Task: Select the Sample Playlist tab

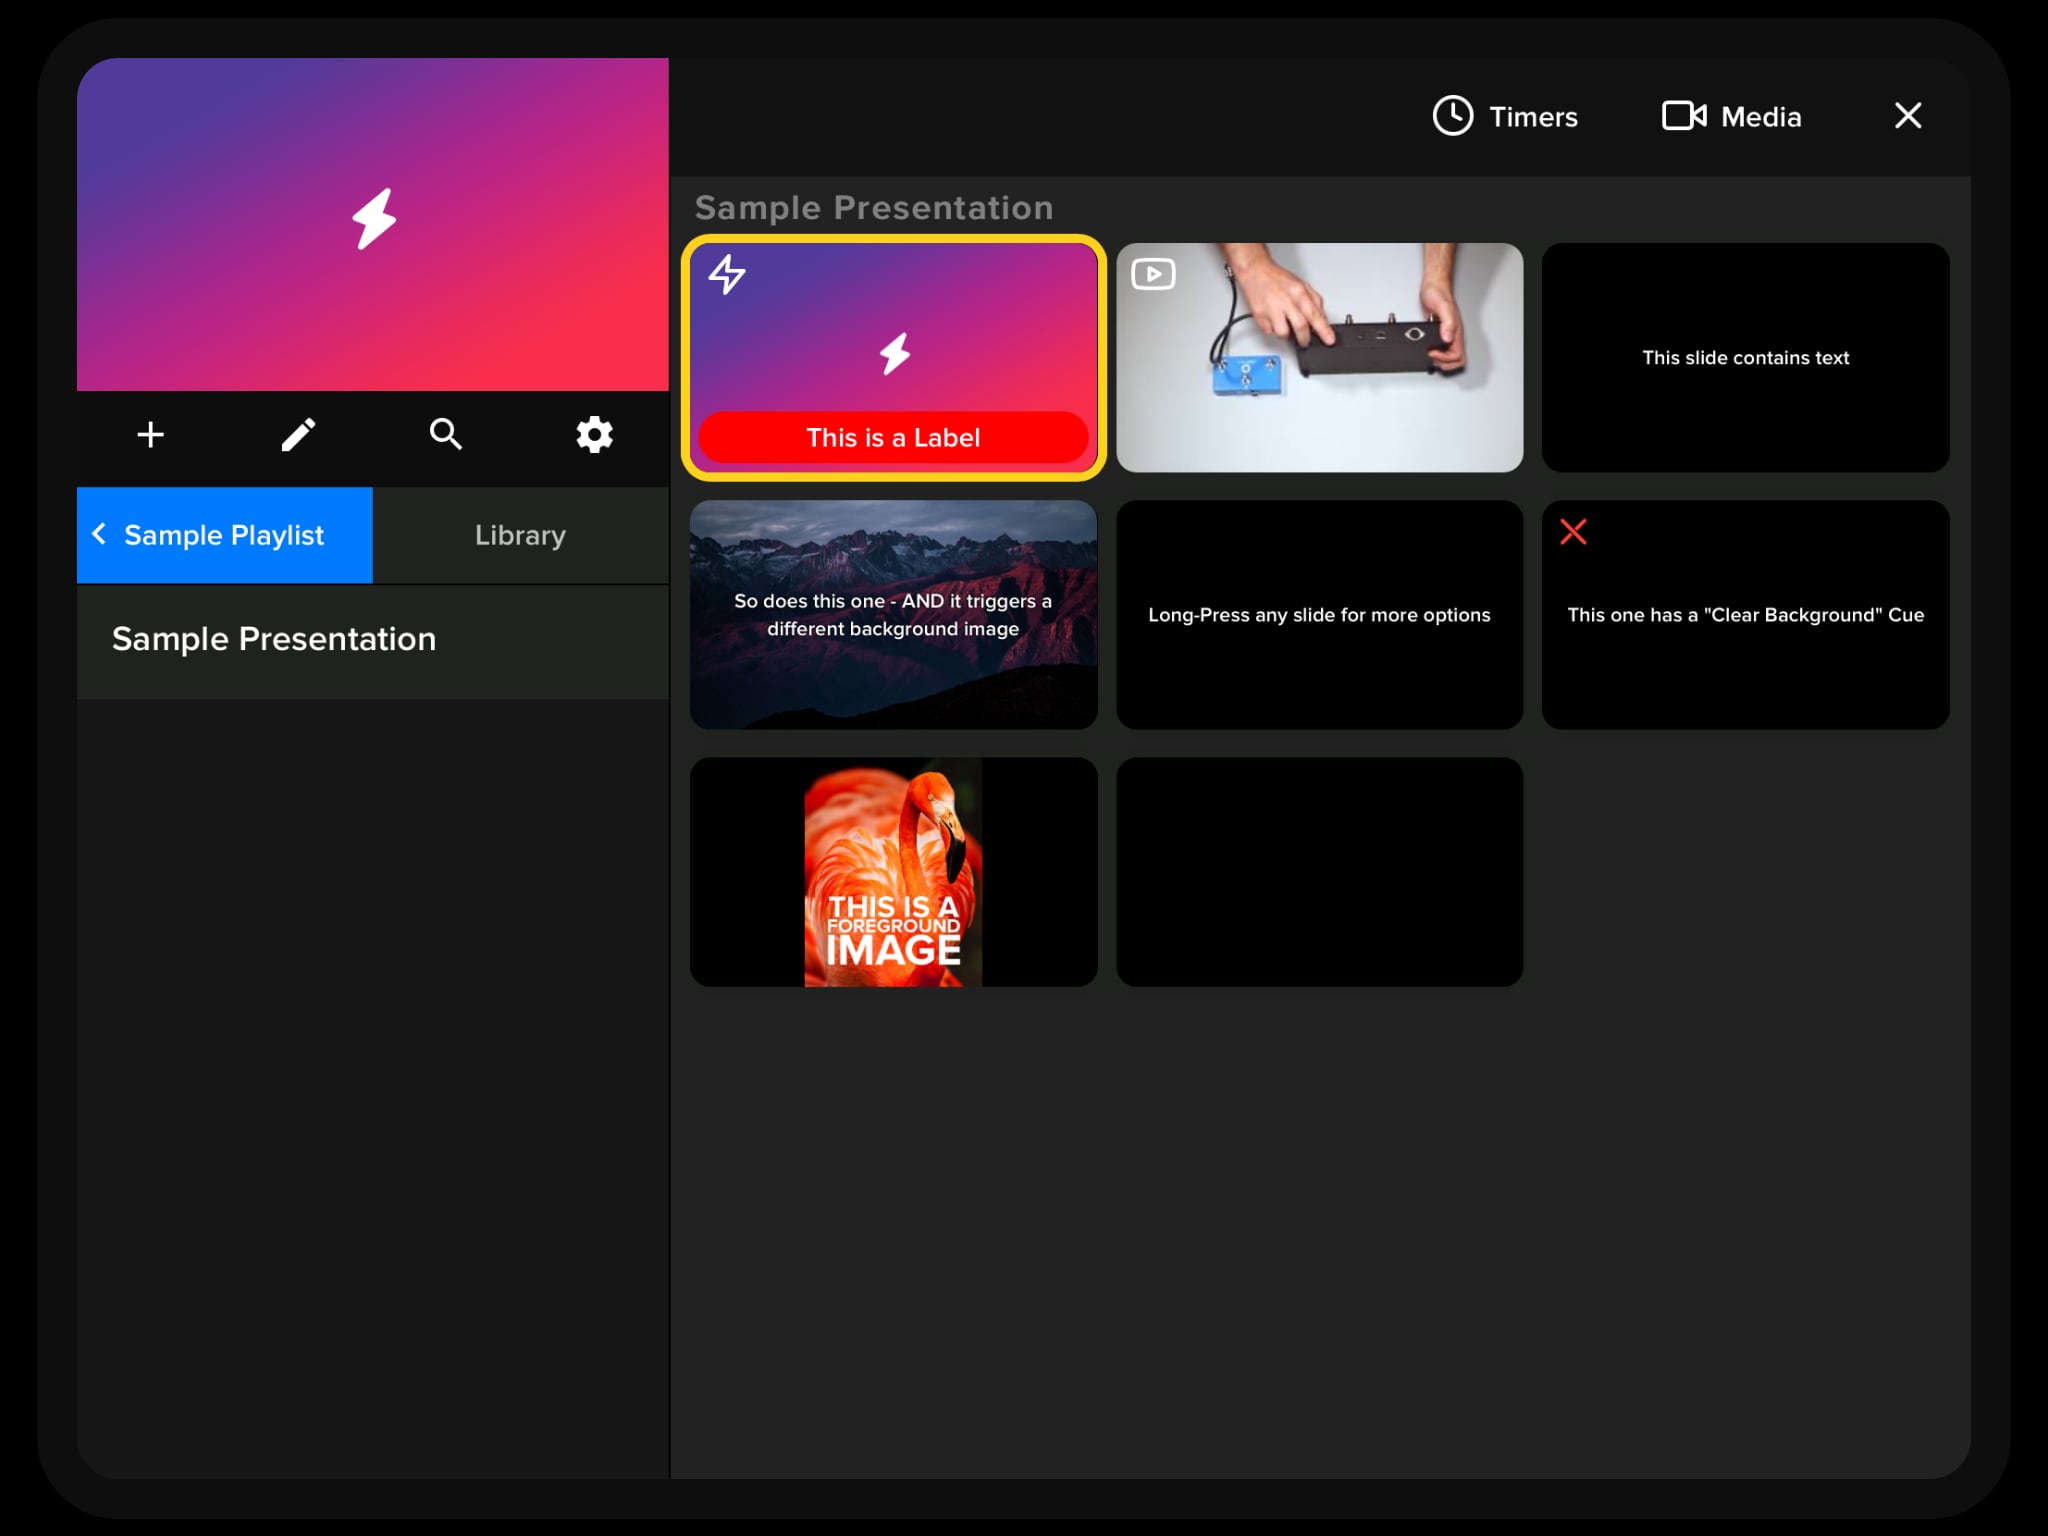Action: click(224, 535)
